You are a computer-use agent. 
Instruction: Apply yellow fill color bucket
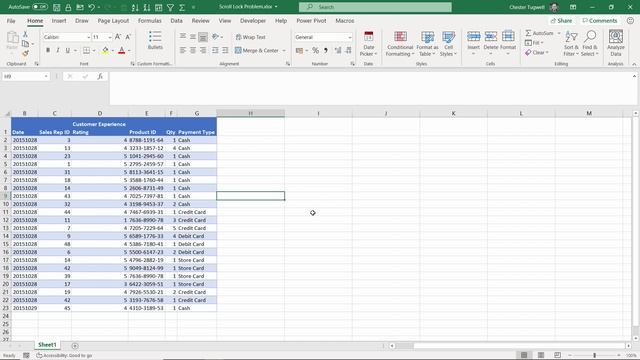coord(105,50)
